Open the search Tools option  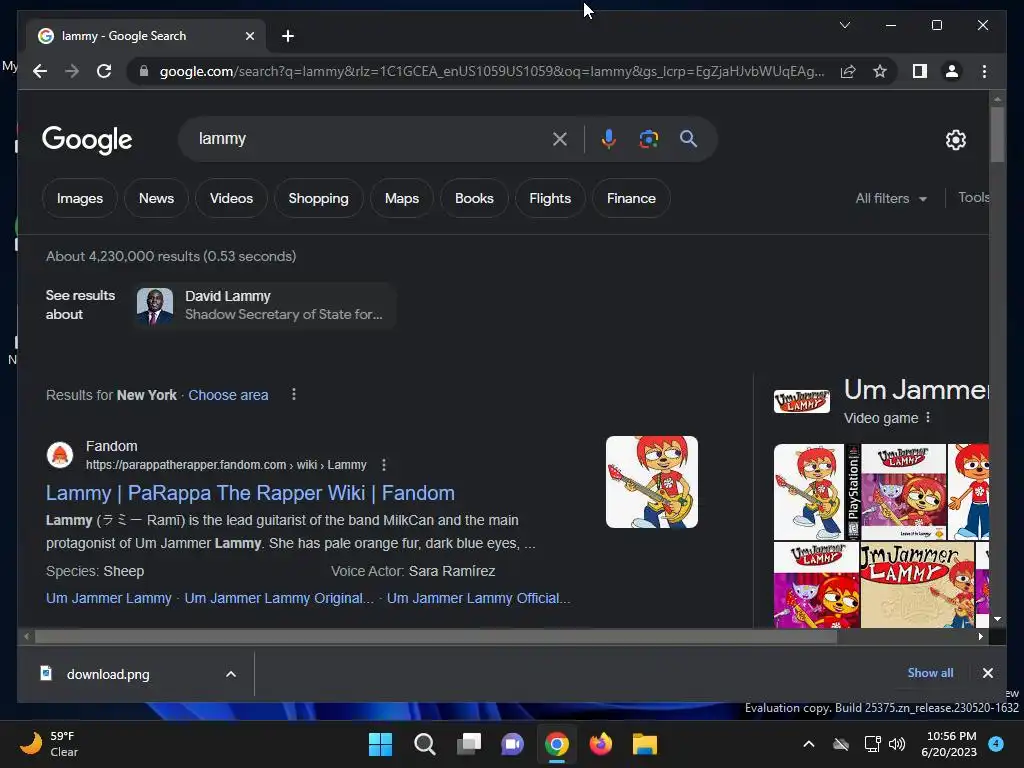point(973,197)
